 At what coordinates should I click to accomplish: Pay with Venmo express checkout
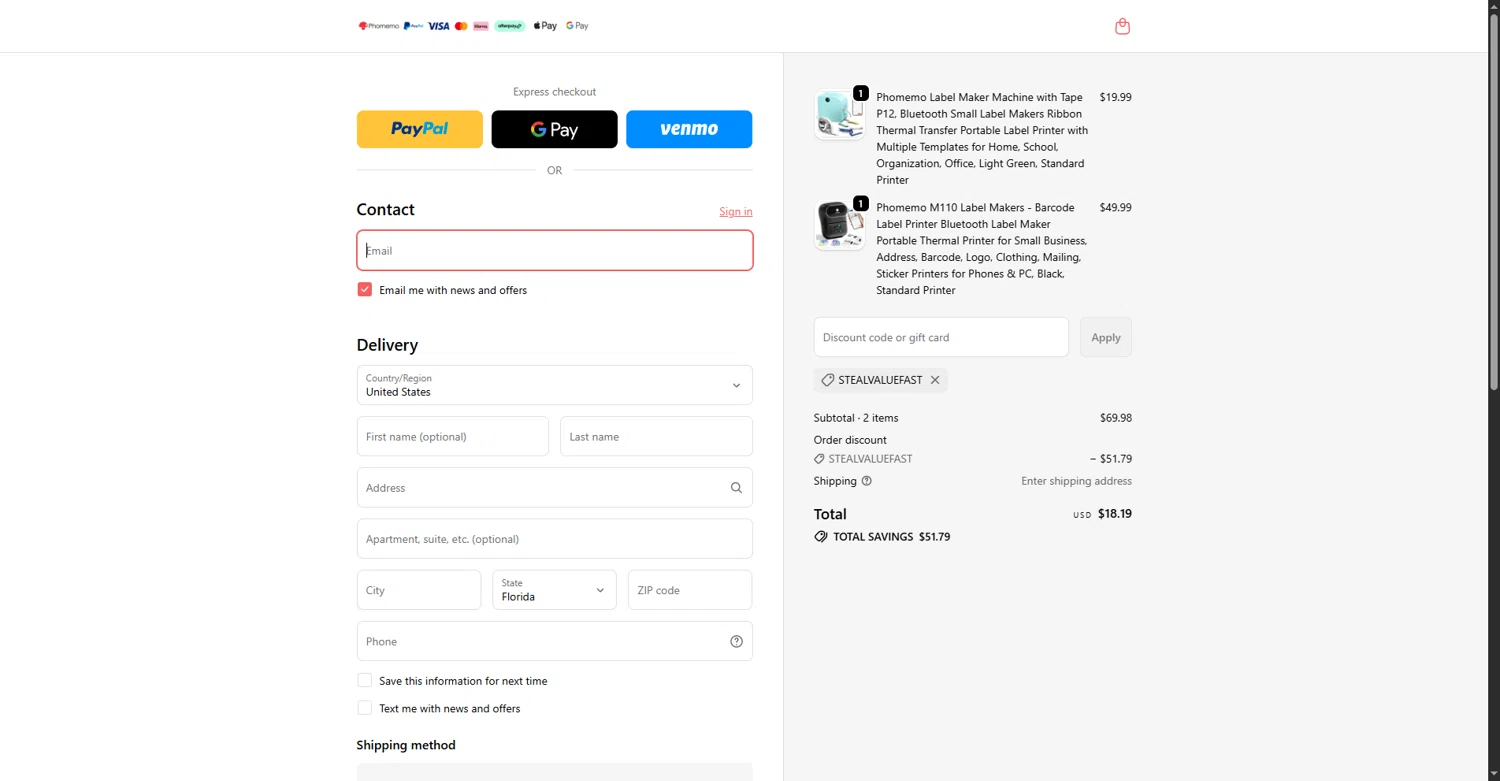(689, 129)
